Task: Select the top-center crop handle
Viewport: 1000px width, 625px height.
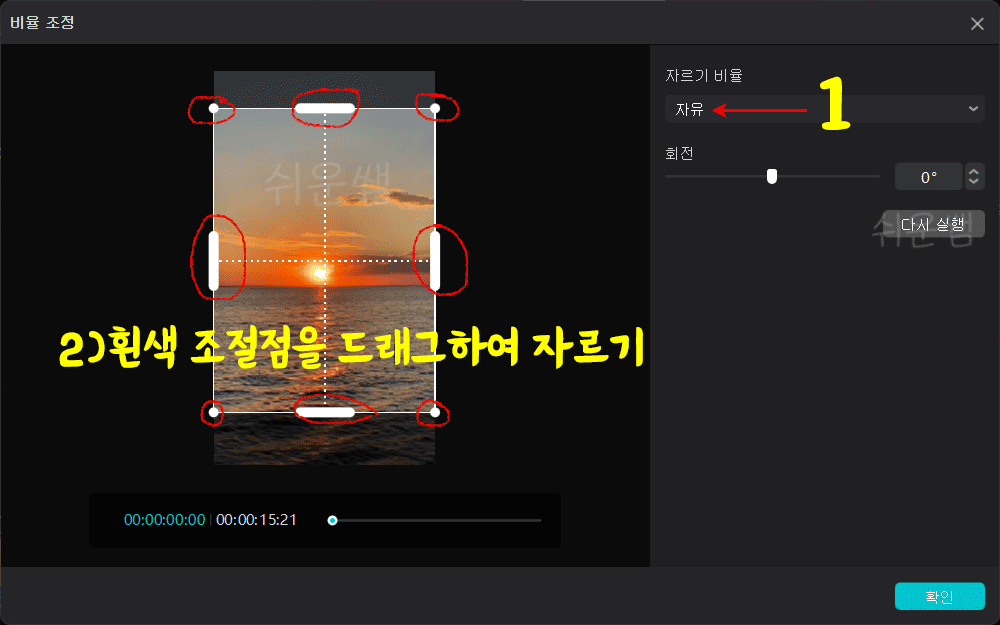Action: (325, 107)
